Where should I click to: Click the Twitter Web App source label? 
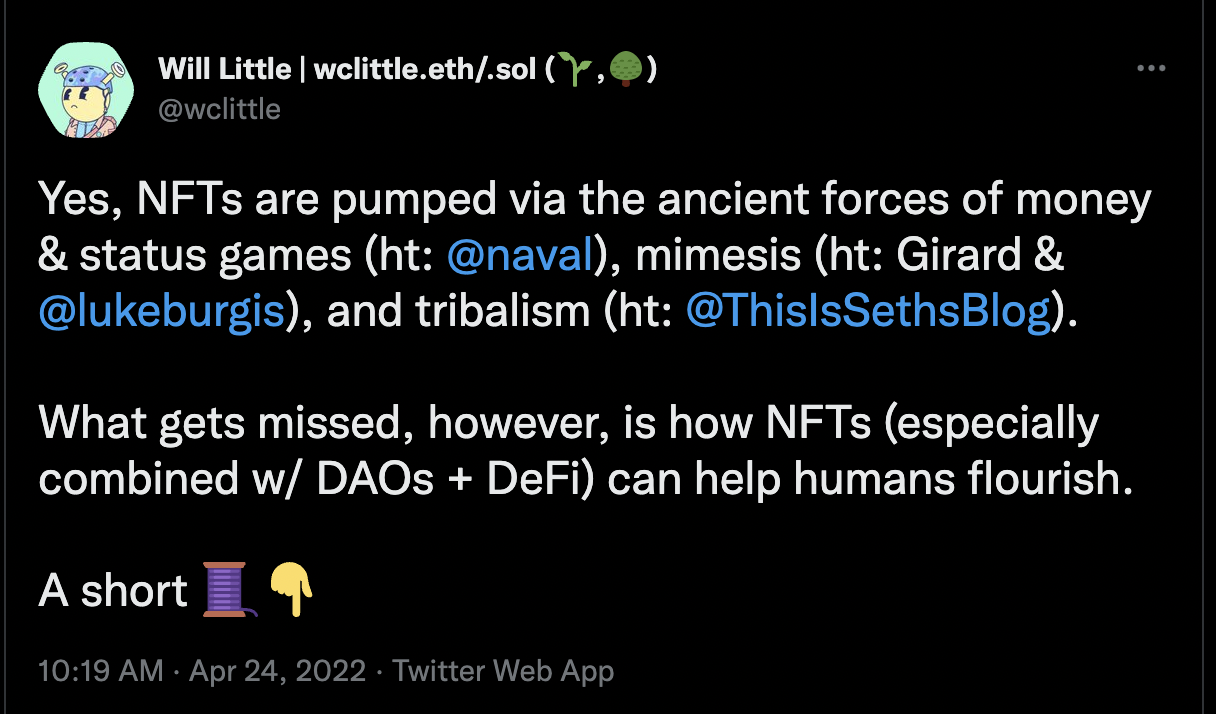503,671
